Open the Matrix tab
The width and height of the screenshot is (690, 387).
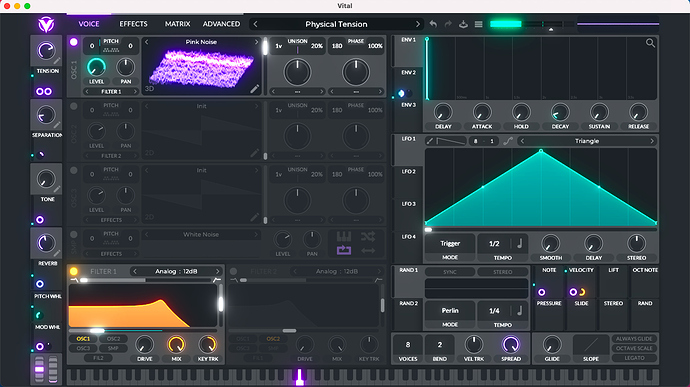pos(177,24)
